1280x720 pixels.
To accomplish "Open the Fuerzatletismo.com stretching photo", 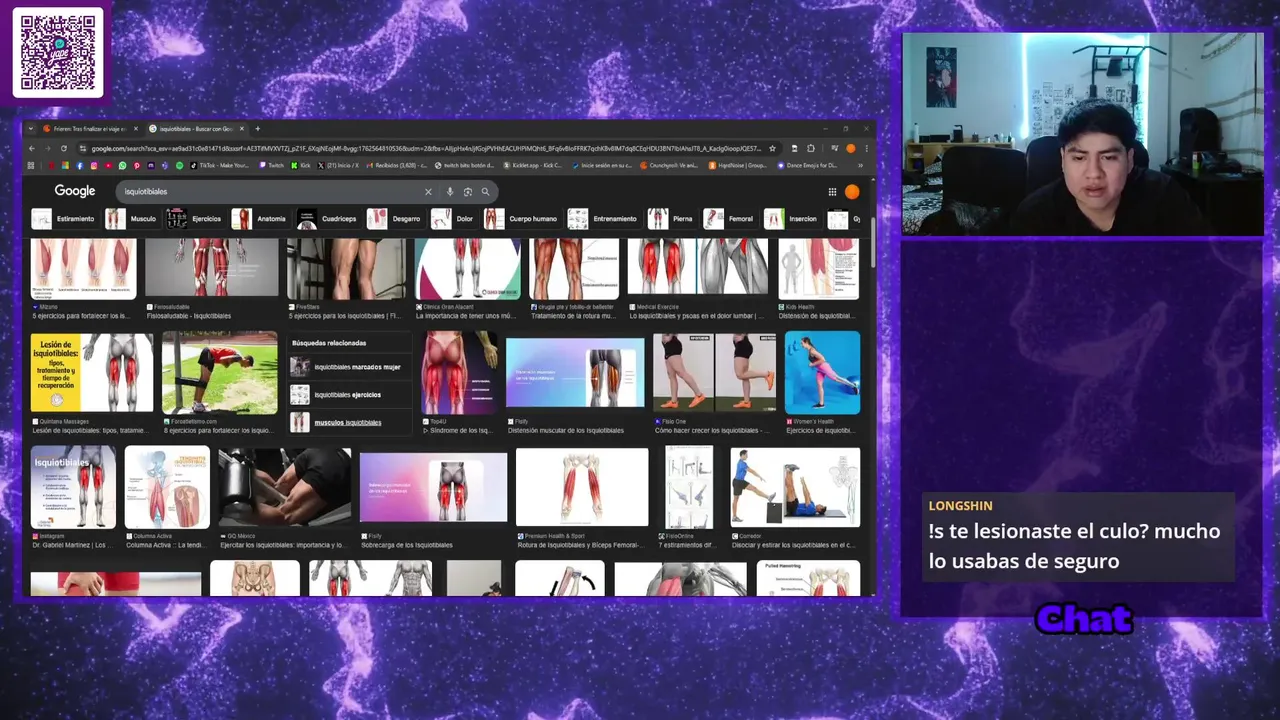I will [x=219, y=373].
